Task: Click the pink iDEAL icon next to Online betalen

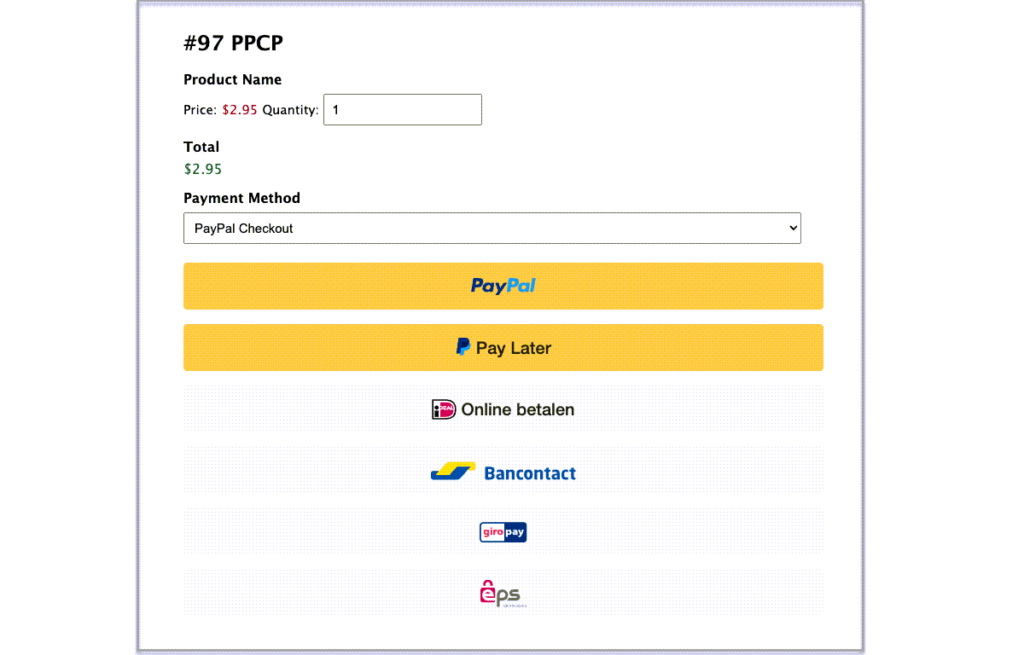Action: (x=443, y=409)
